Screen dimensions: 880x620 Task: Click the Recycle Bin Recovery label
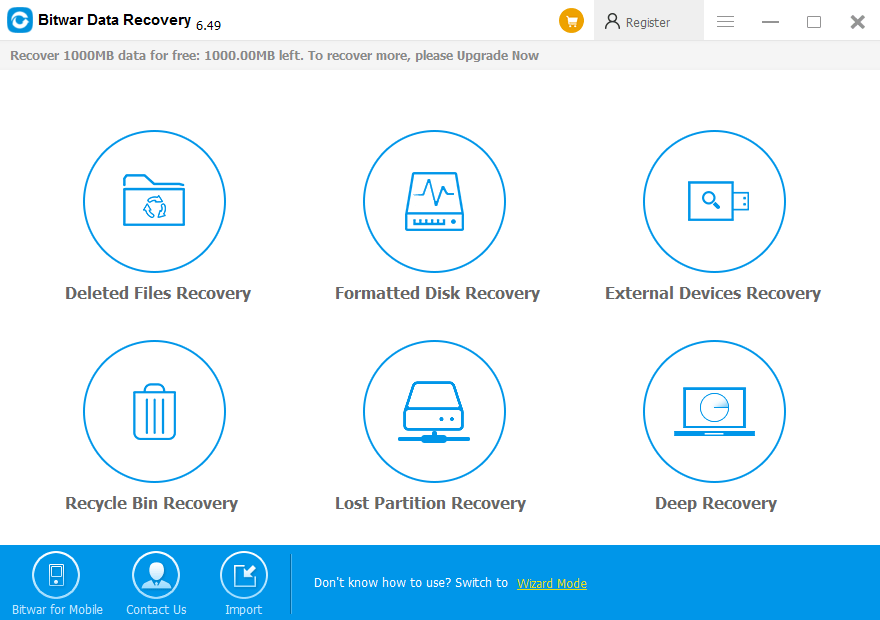coord(152,503)
